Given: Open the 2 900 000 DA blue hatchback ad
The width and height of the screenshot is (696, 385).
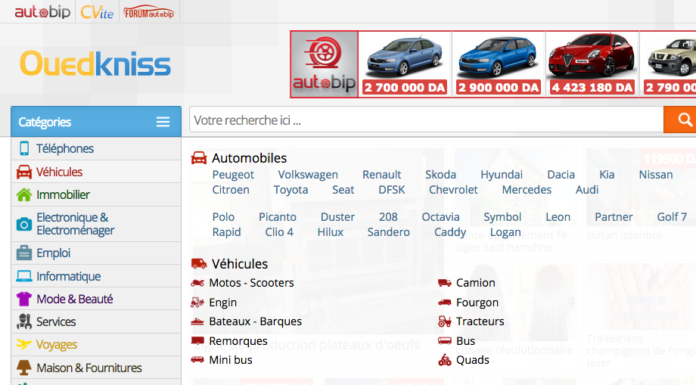Looking at the screenshot, I should (x=498, y=64).
